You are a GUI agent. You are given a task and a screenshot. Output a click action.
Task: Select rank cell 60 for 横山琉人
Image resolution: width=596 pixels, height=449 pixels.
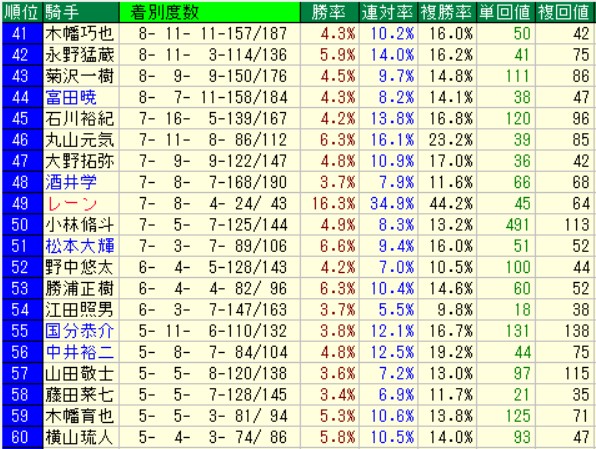pyautogui.click(x=22, y=437)
